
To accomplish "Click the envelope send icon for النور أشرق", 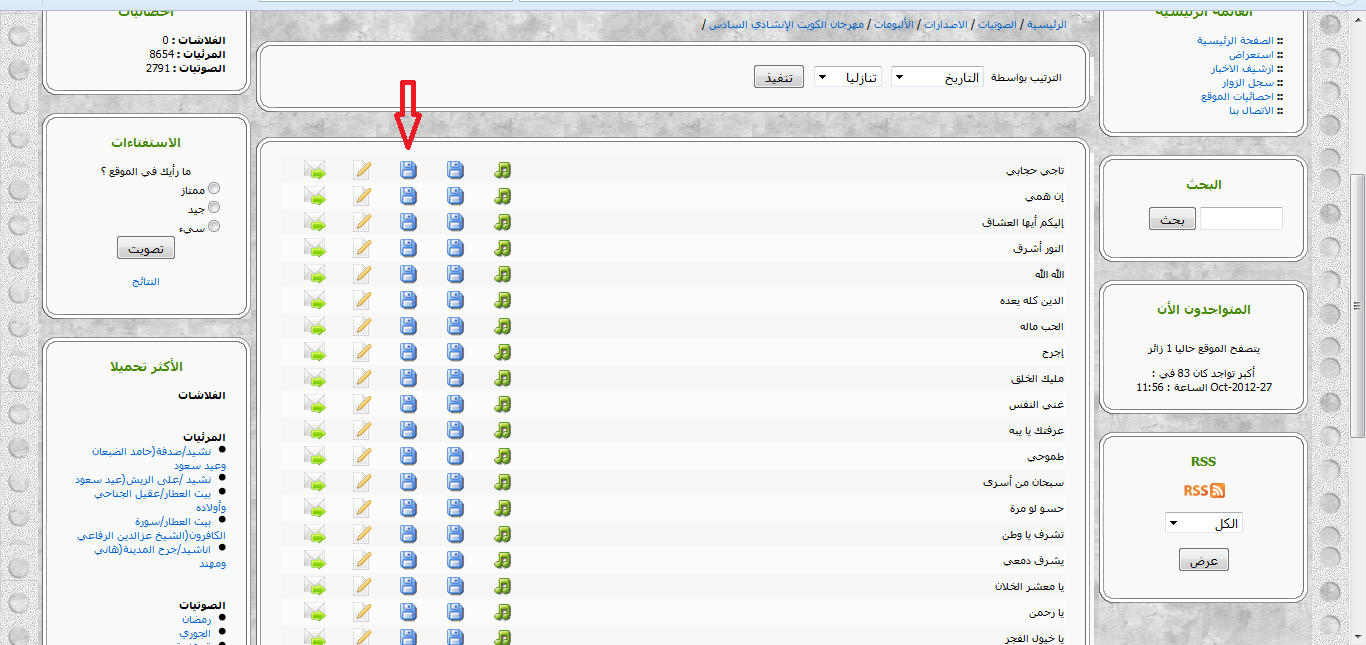I will click(316, 248).
